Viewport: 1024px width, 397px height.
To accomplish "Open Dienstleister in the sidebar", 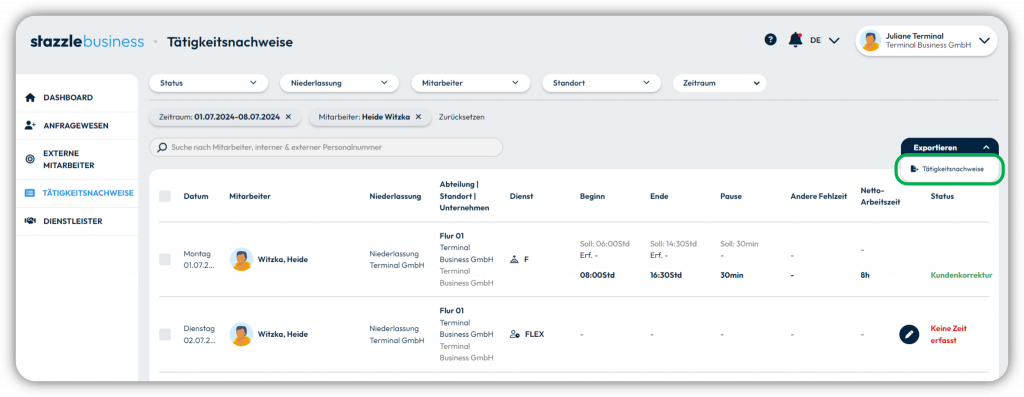I will 77,221.
